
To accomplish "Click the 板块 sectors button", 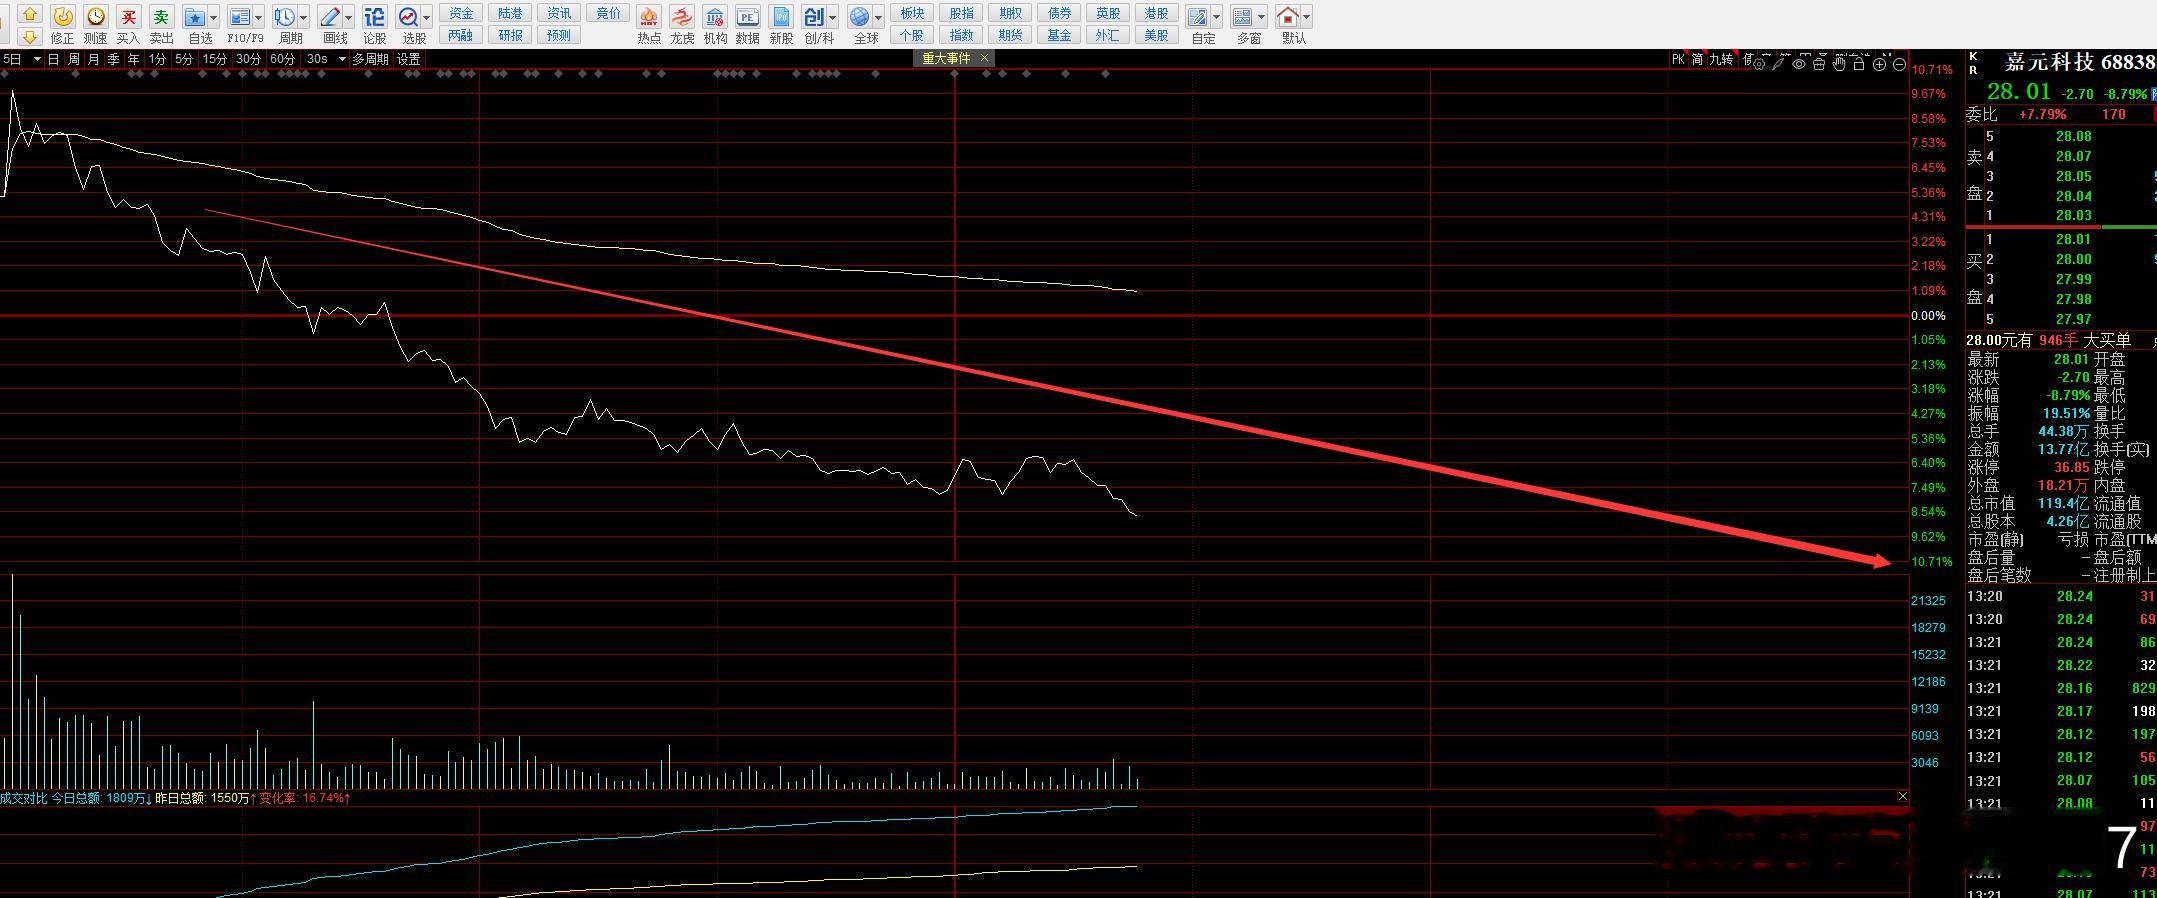I will click(x=912, y=13).
